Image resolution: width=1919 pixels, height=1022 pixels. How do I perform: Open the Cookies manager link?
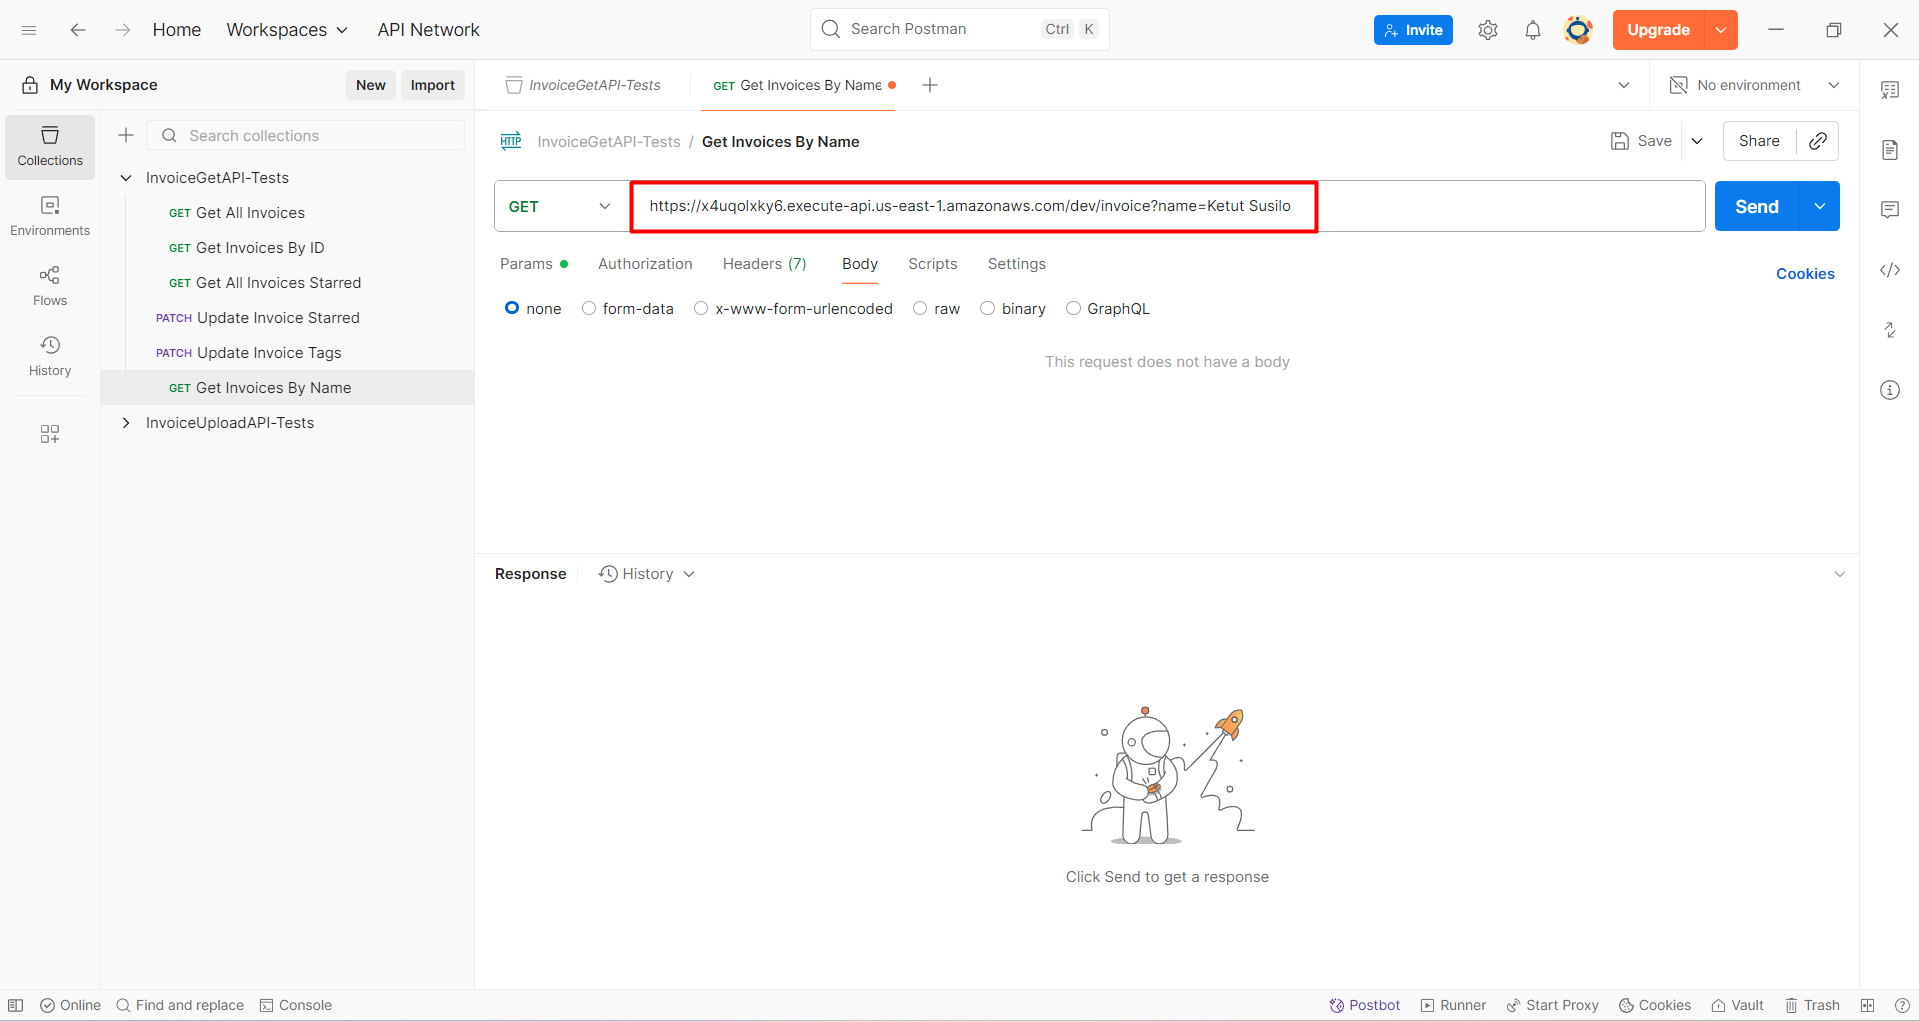point(1805,273)
